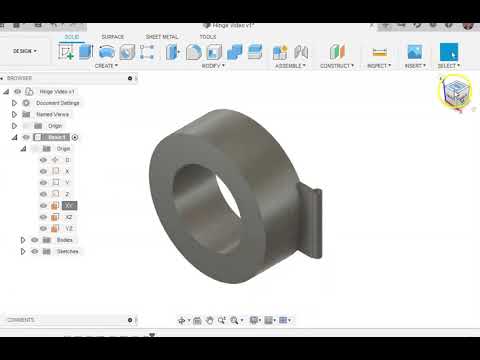Collapse the highlighted component node
480x360 pixels.
point(14,137)
